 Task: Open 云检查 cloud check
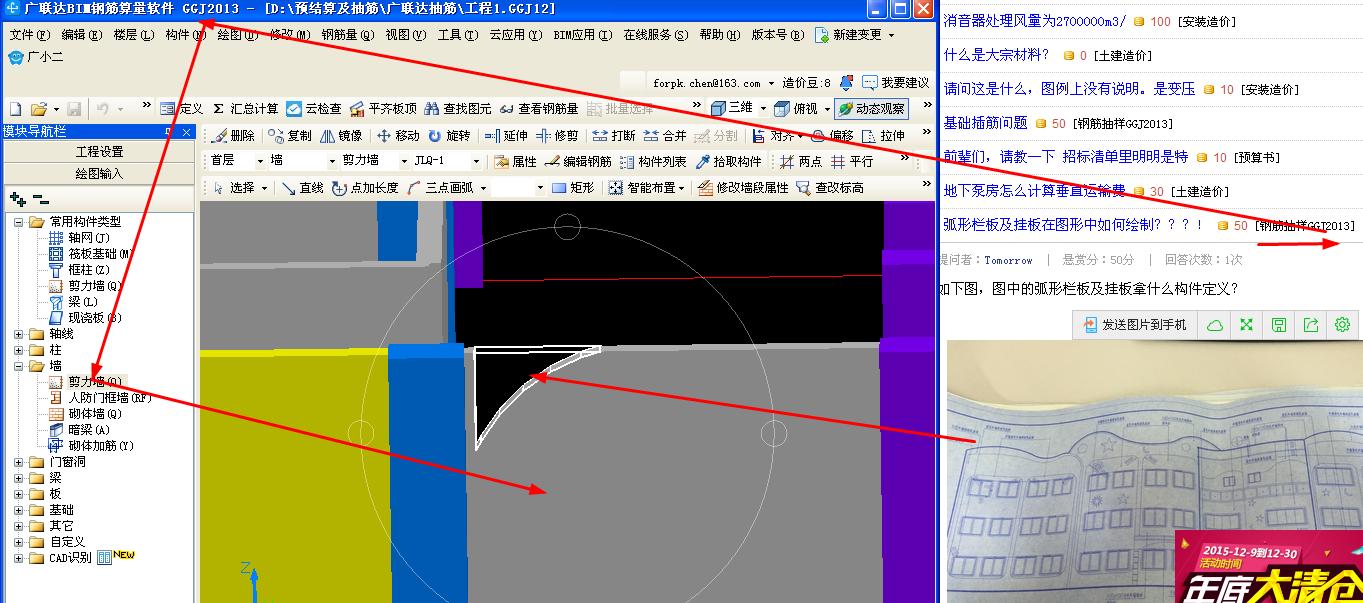click(x=314, y=109)
